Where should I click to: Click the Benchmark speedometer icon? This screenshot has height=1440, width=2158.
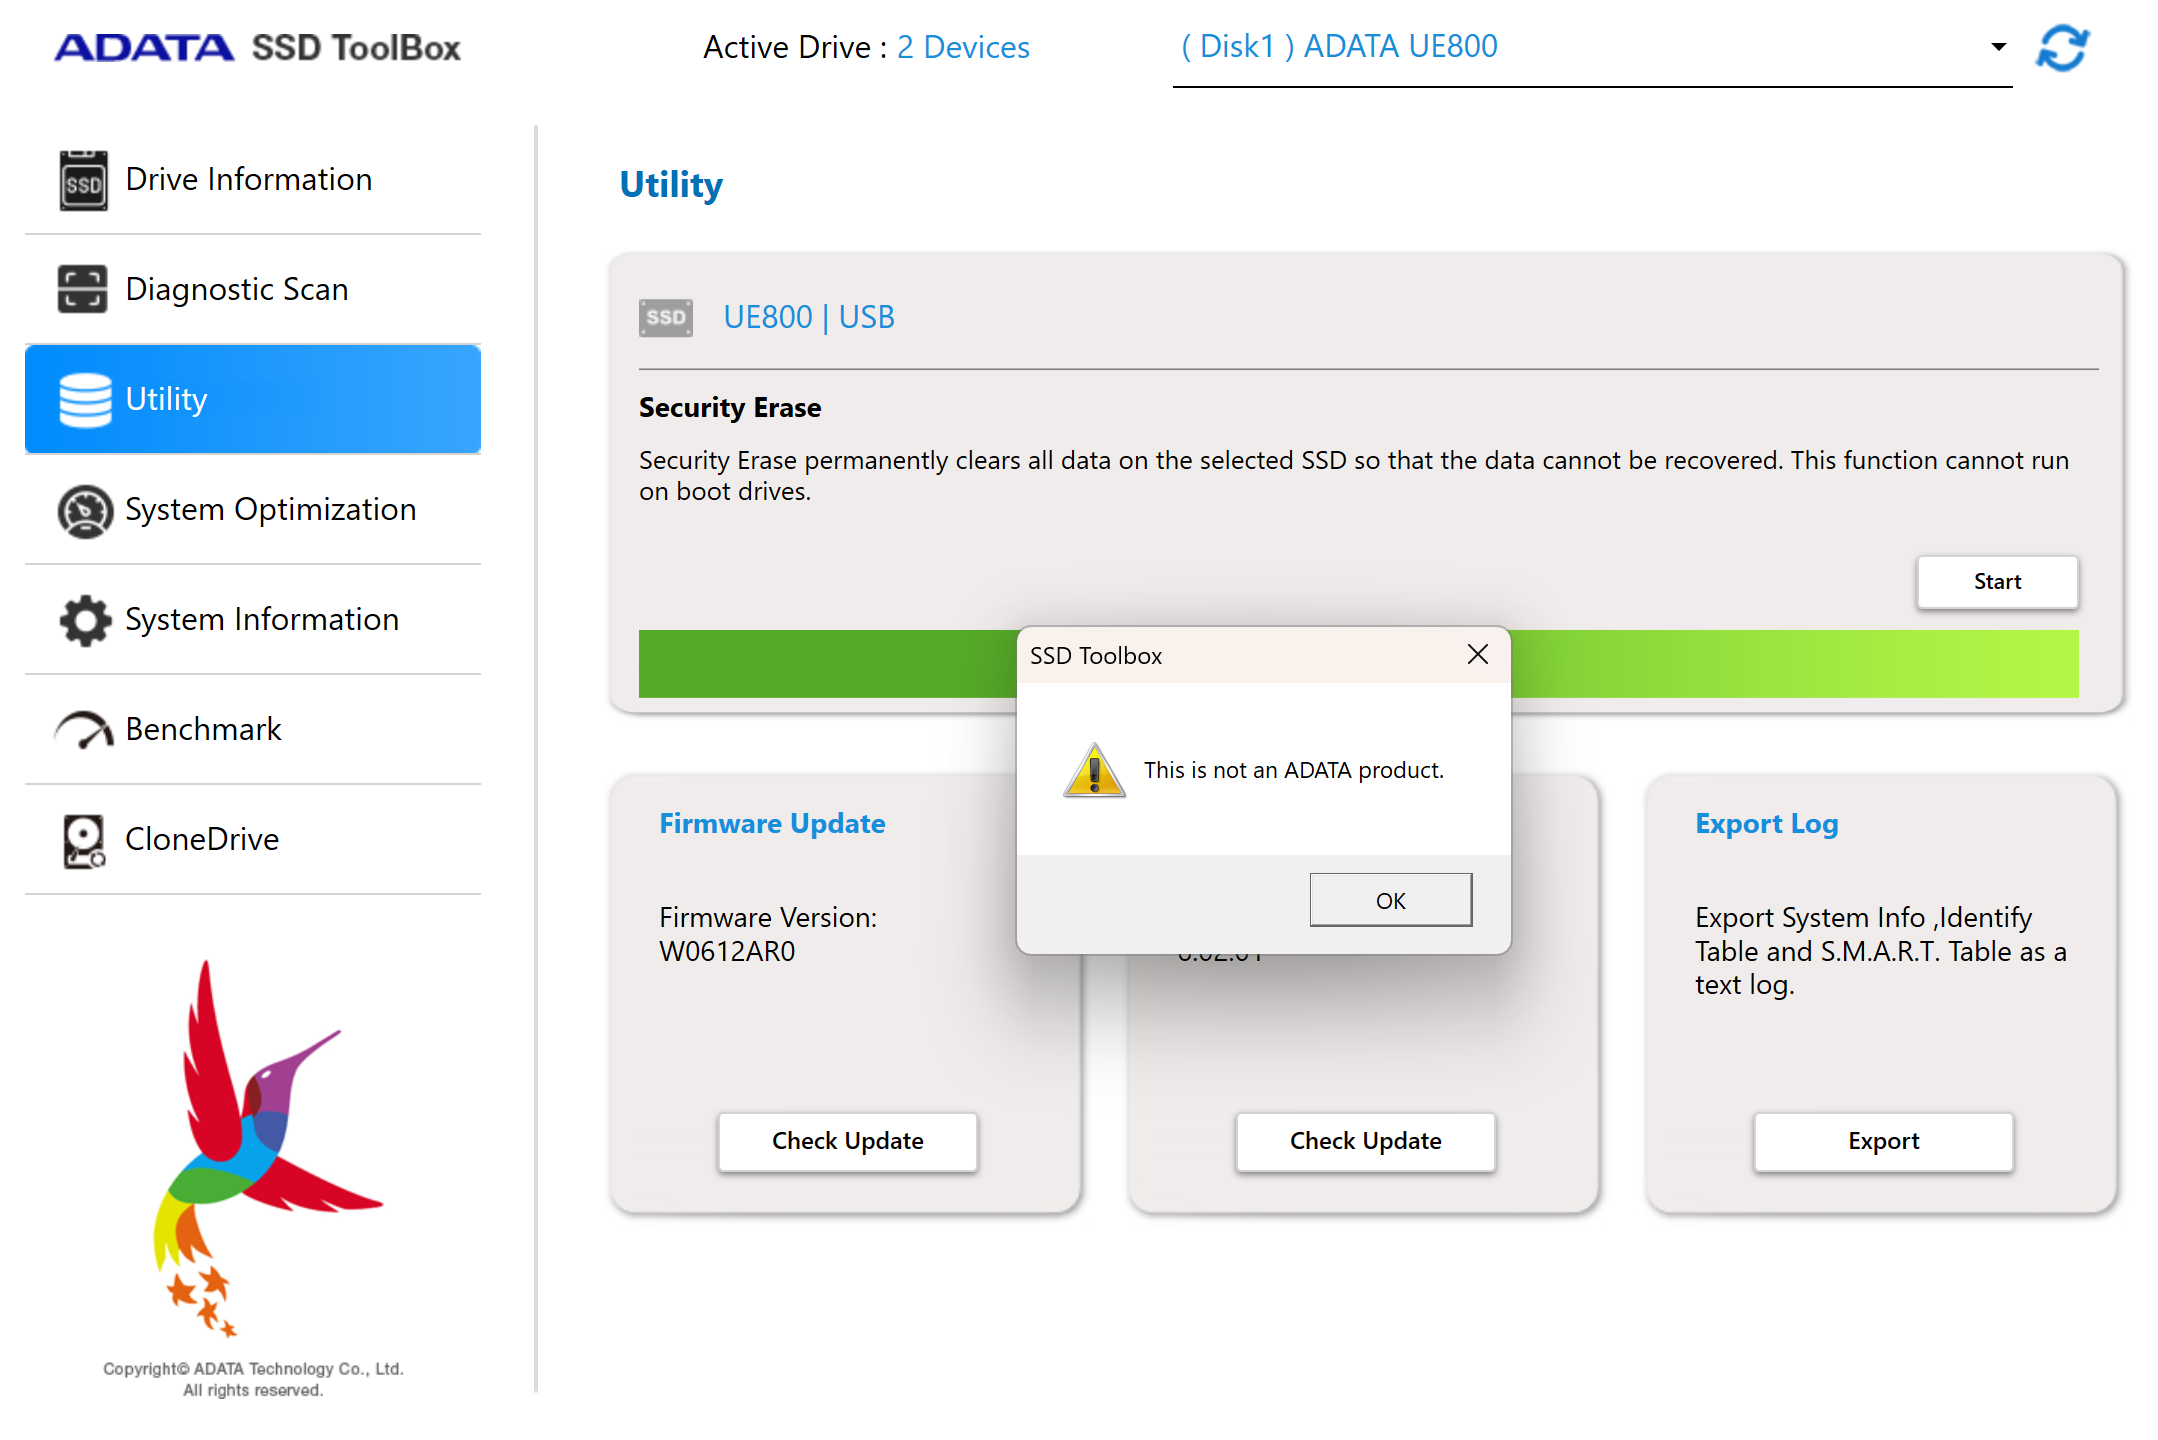[85, 730]
